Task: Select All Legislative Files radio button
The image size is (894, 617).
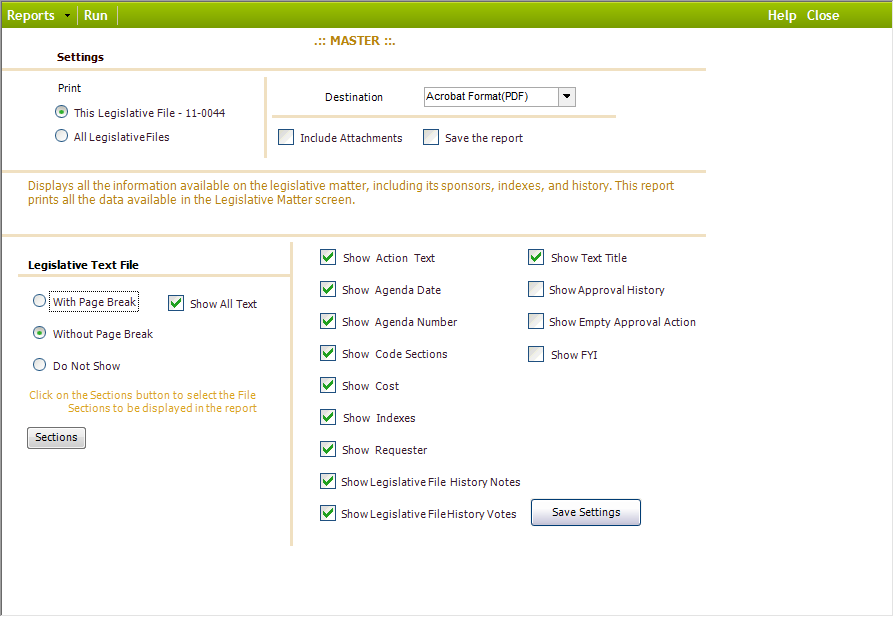Action: [62, 136]
